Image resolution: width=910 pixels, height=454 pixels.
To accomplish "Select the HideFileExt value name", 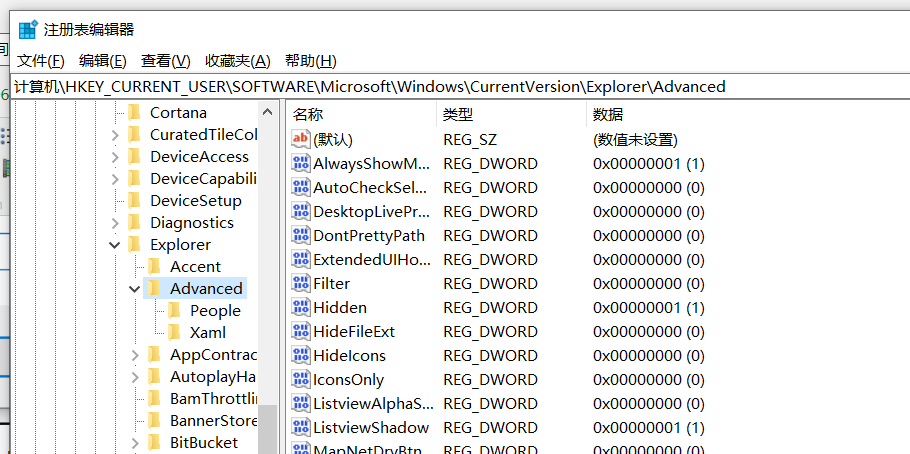I will pos(354,332).
